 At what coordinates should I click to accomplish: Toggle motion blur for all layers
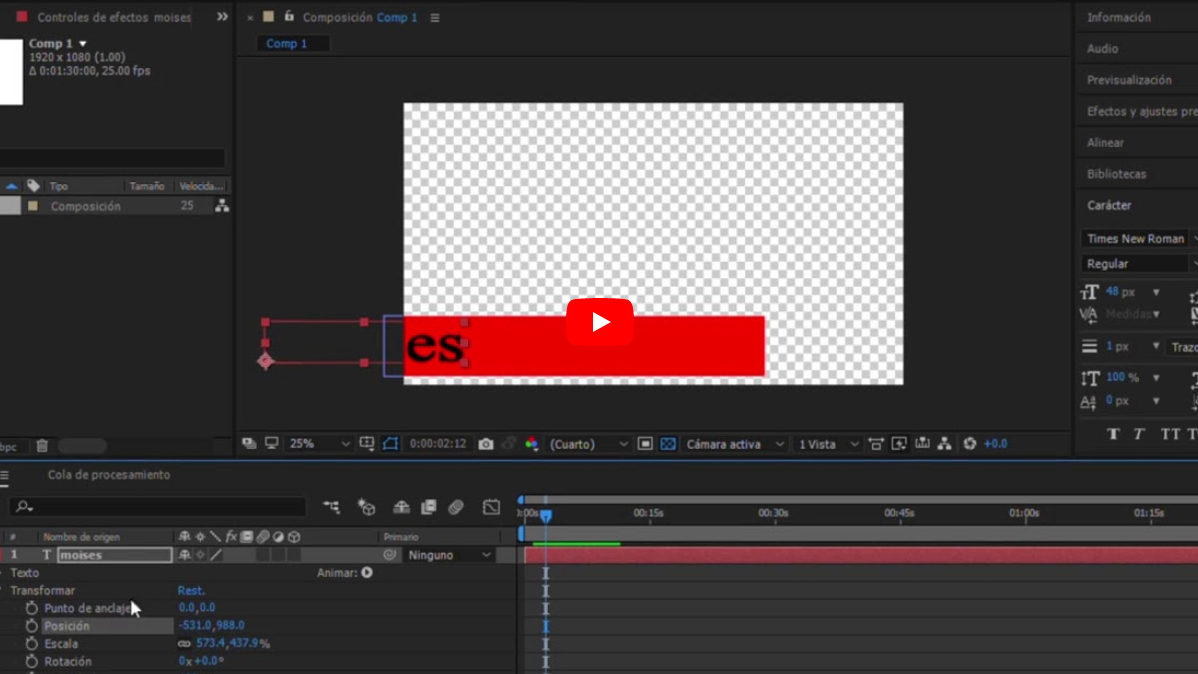pos(456,507)
